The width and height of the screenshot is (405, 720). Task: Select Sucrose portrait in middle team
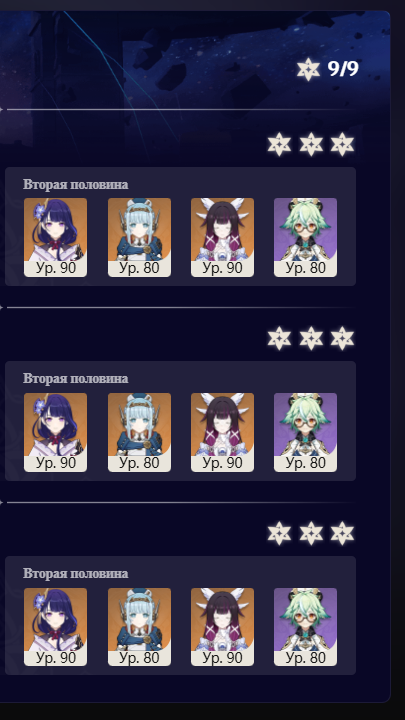(305, 432)
